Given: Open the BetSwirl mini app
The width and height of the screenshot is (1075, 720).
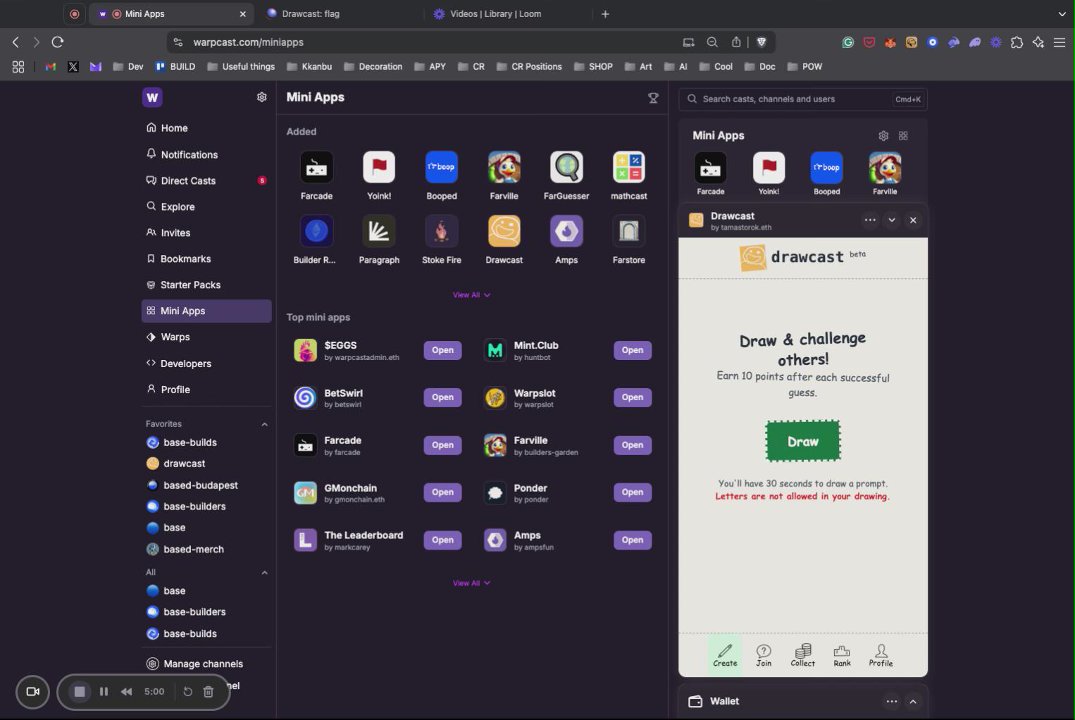Looking at the screenshot, I should click(x=442, y=398).
